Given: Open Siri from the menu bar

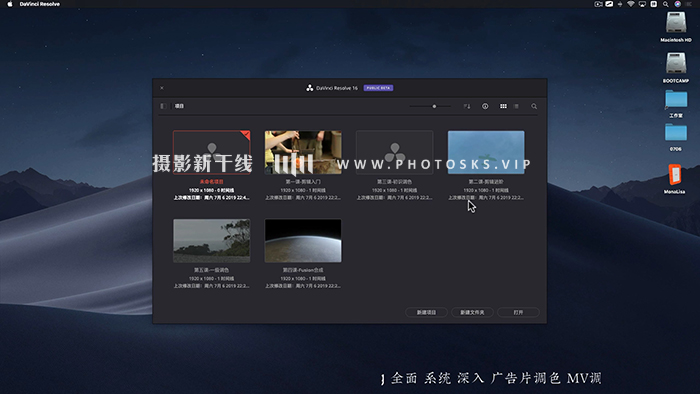Looking at the screenshot, I should click(x=678, y=4).
